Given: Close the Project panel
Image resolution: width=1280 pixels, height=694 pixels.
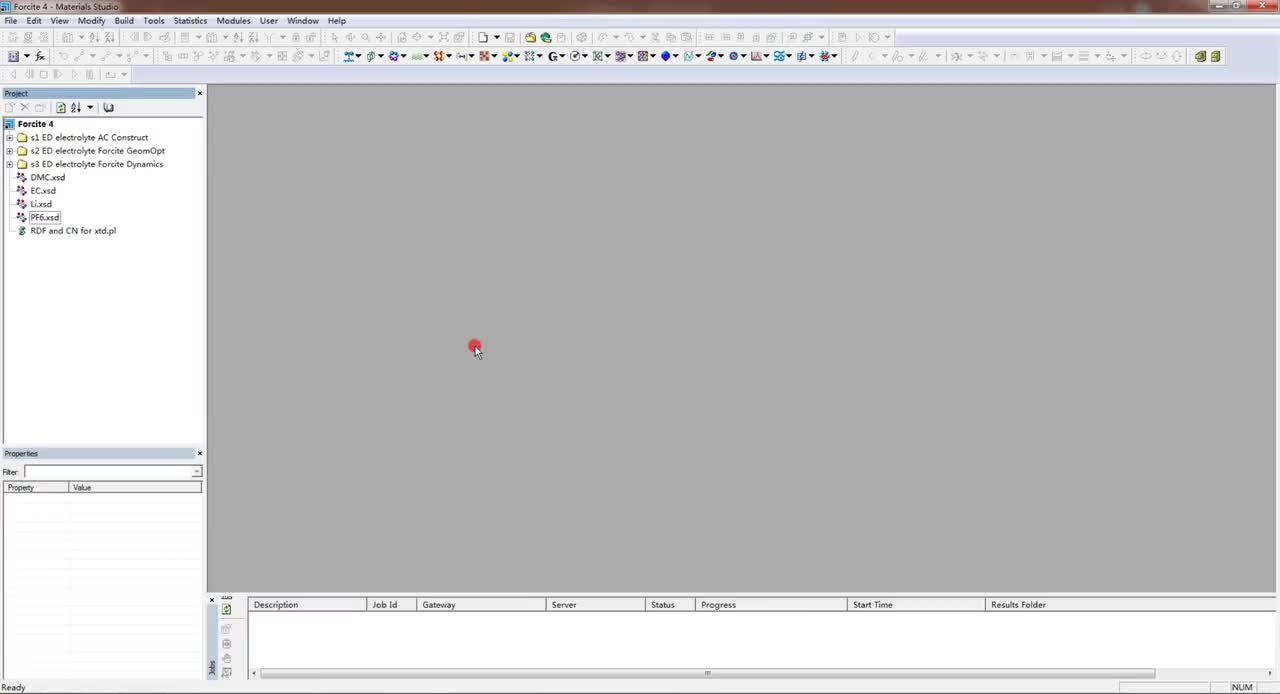Looking at the screenshot, I should [x=199, y=93].
